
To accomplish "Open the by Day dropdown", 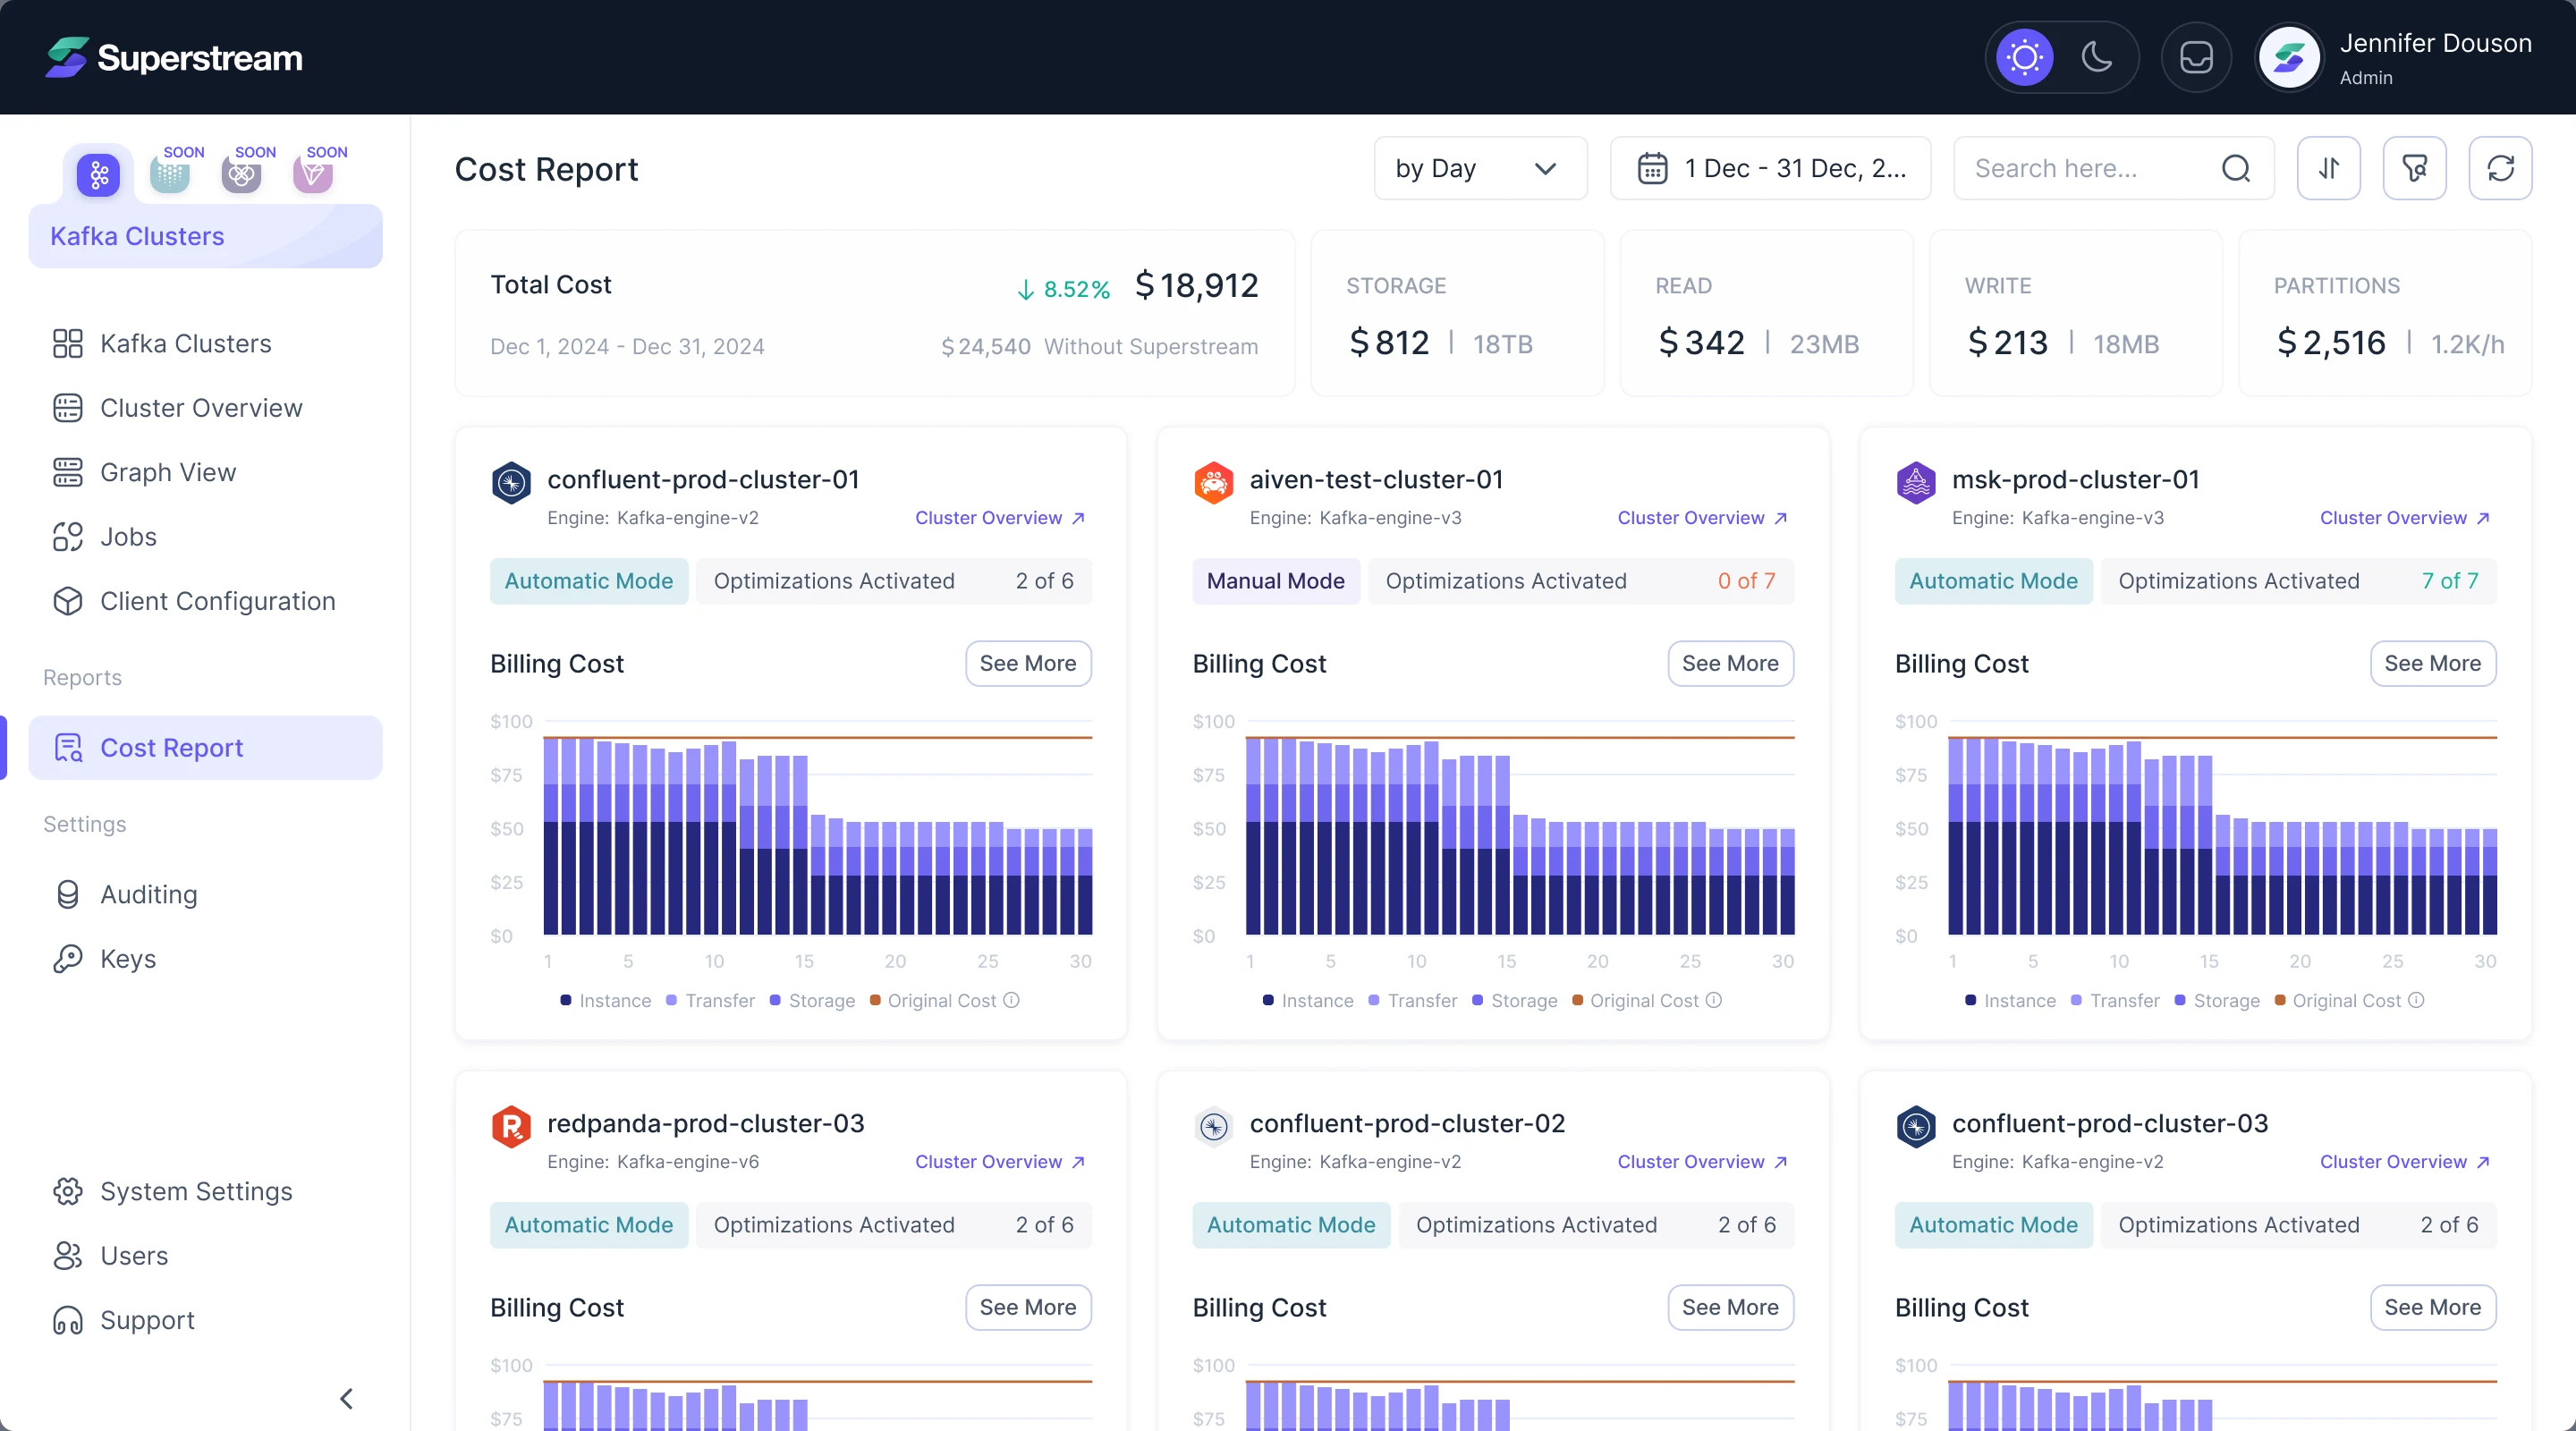I will coord(1480,168).
